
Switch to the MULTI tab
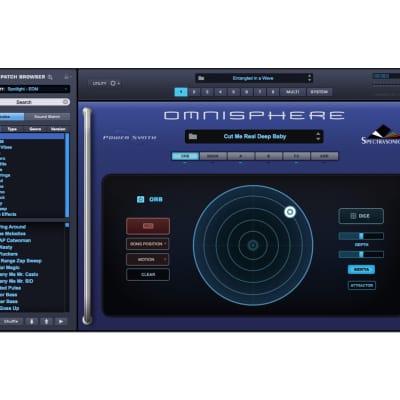point(292,92)
